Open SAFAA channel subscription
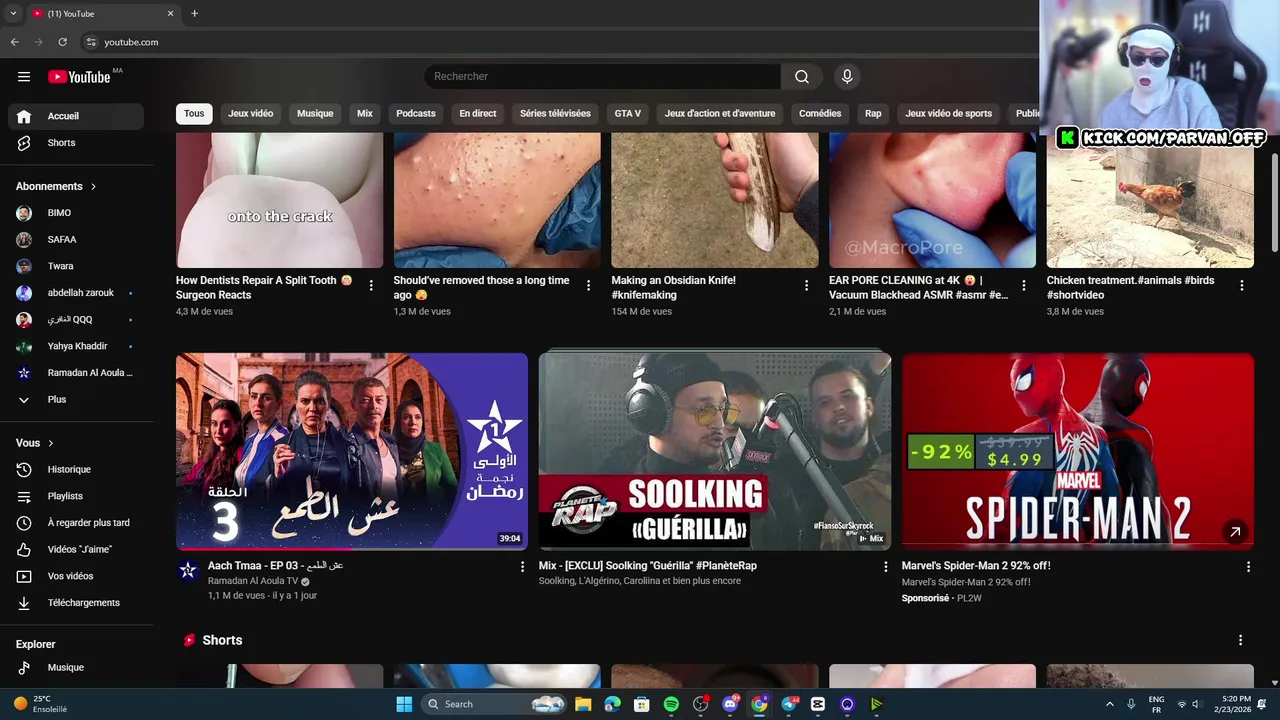 76,240
